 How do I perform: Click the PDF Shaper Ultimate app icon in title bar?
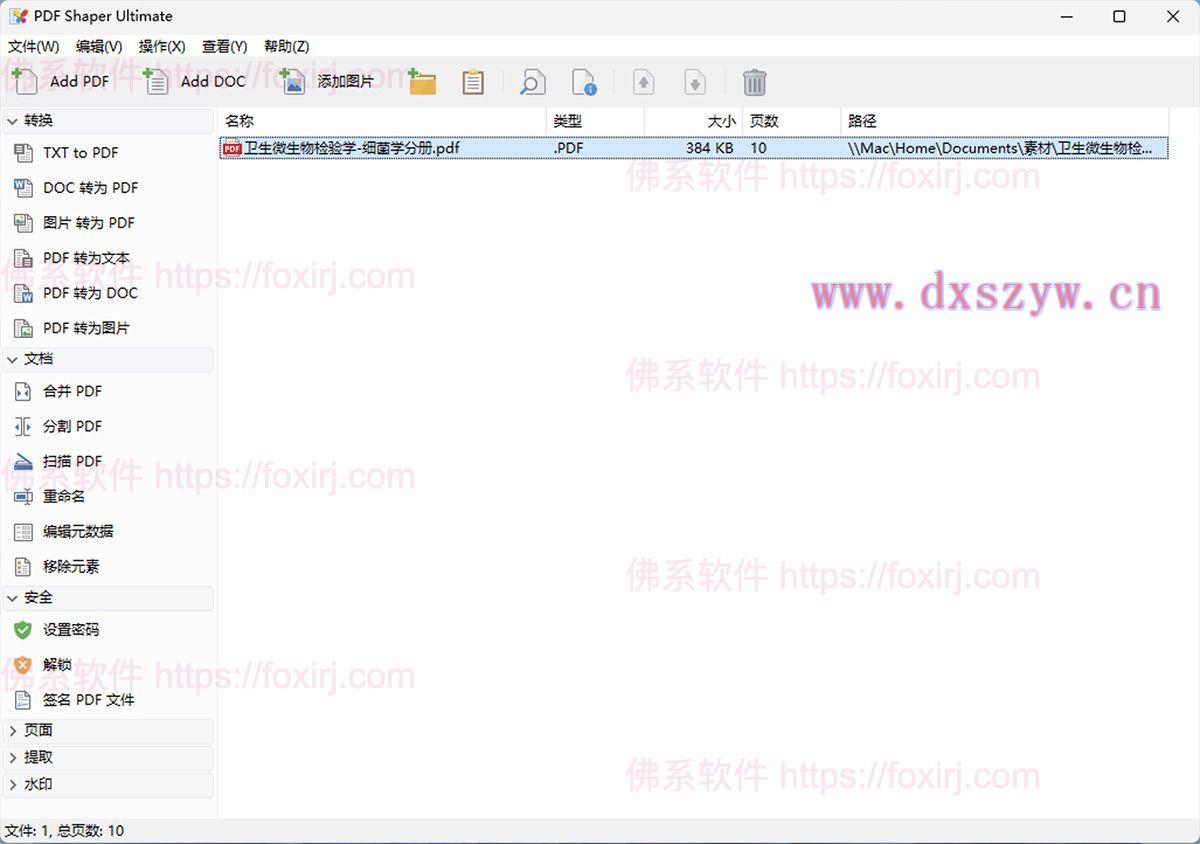(x=18, y=16)
